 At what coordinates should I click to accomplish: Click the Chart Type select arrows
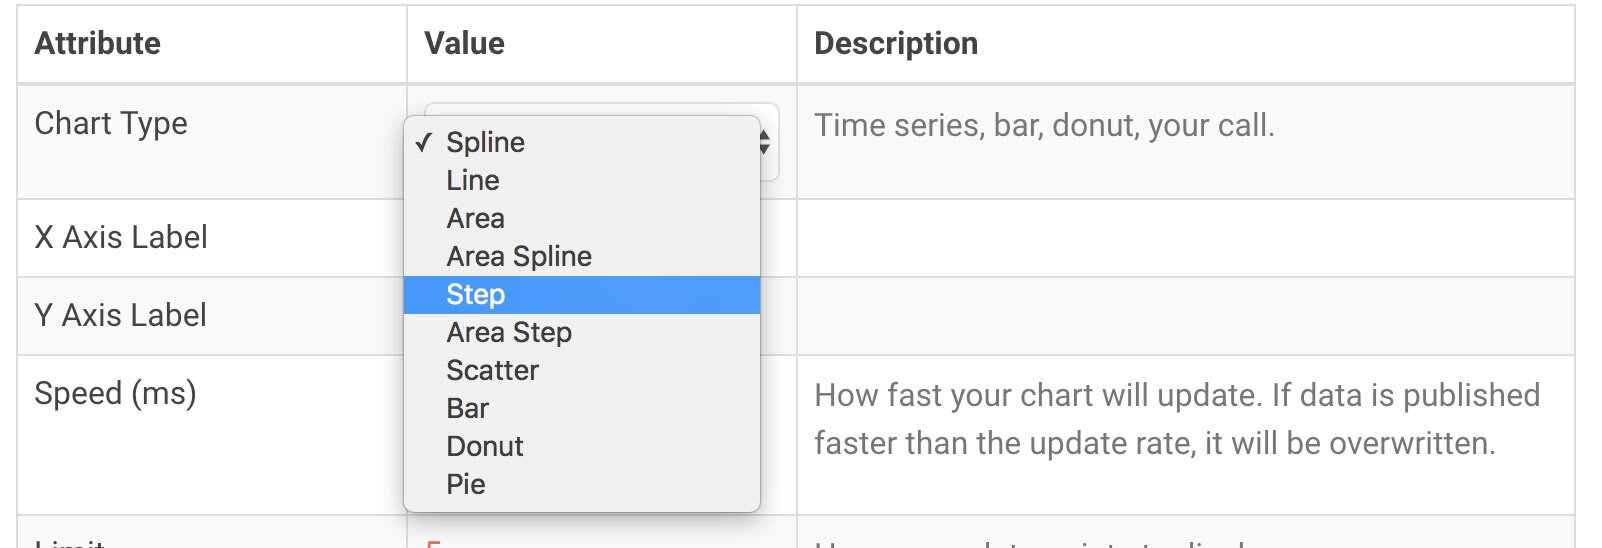(x=765, y=142)
